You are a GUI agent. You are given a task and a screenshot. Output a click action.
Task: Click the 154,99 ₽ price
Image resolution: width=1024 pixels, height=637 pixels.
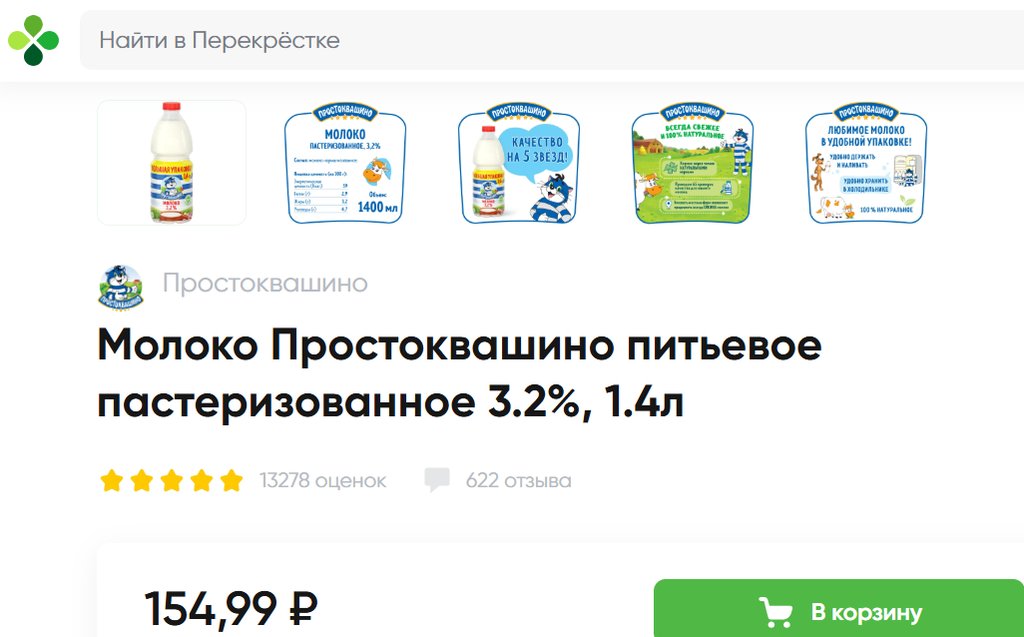(231, 609)
